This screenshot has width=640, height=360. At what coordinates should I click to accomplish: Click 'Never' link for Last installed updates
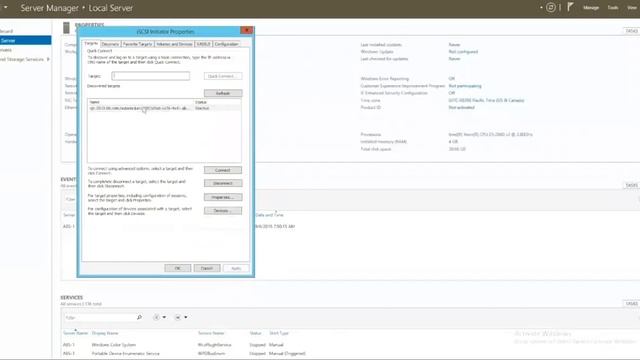tap(454, 44)
